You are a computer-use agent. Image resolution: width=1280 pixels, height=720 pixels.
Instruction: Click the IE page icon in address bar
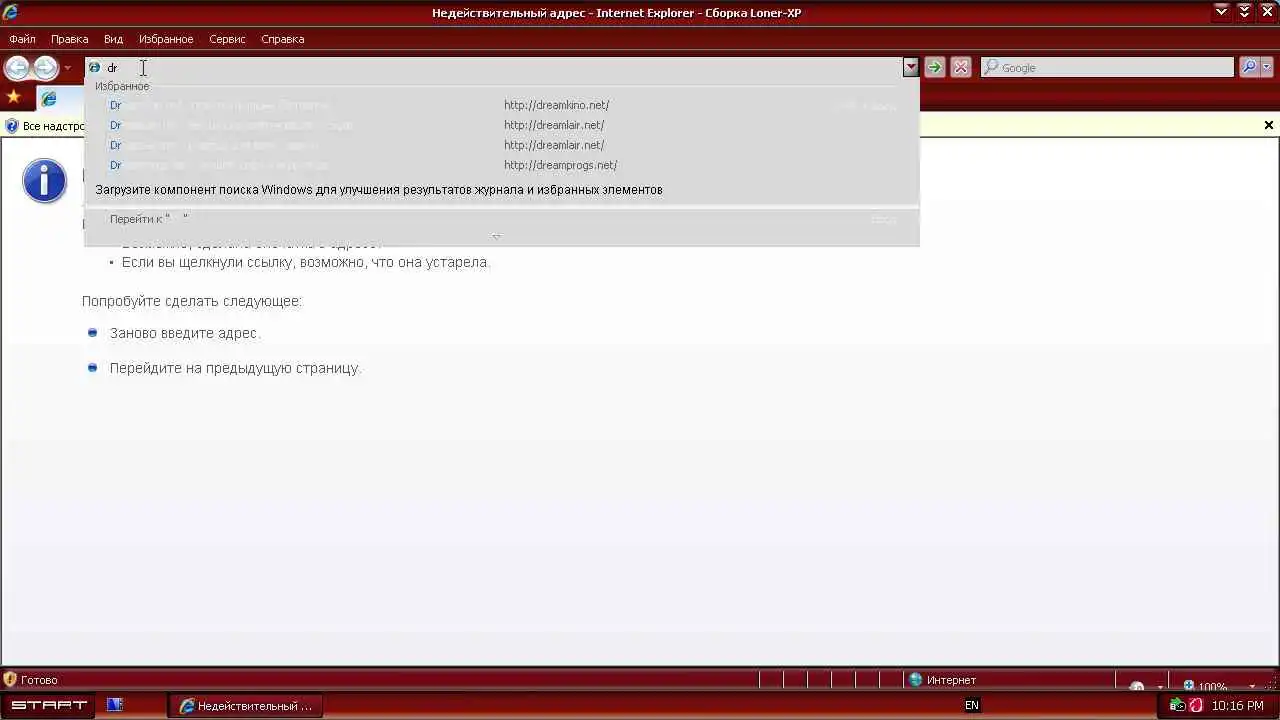point(94,67)
